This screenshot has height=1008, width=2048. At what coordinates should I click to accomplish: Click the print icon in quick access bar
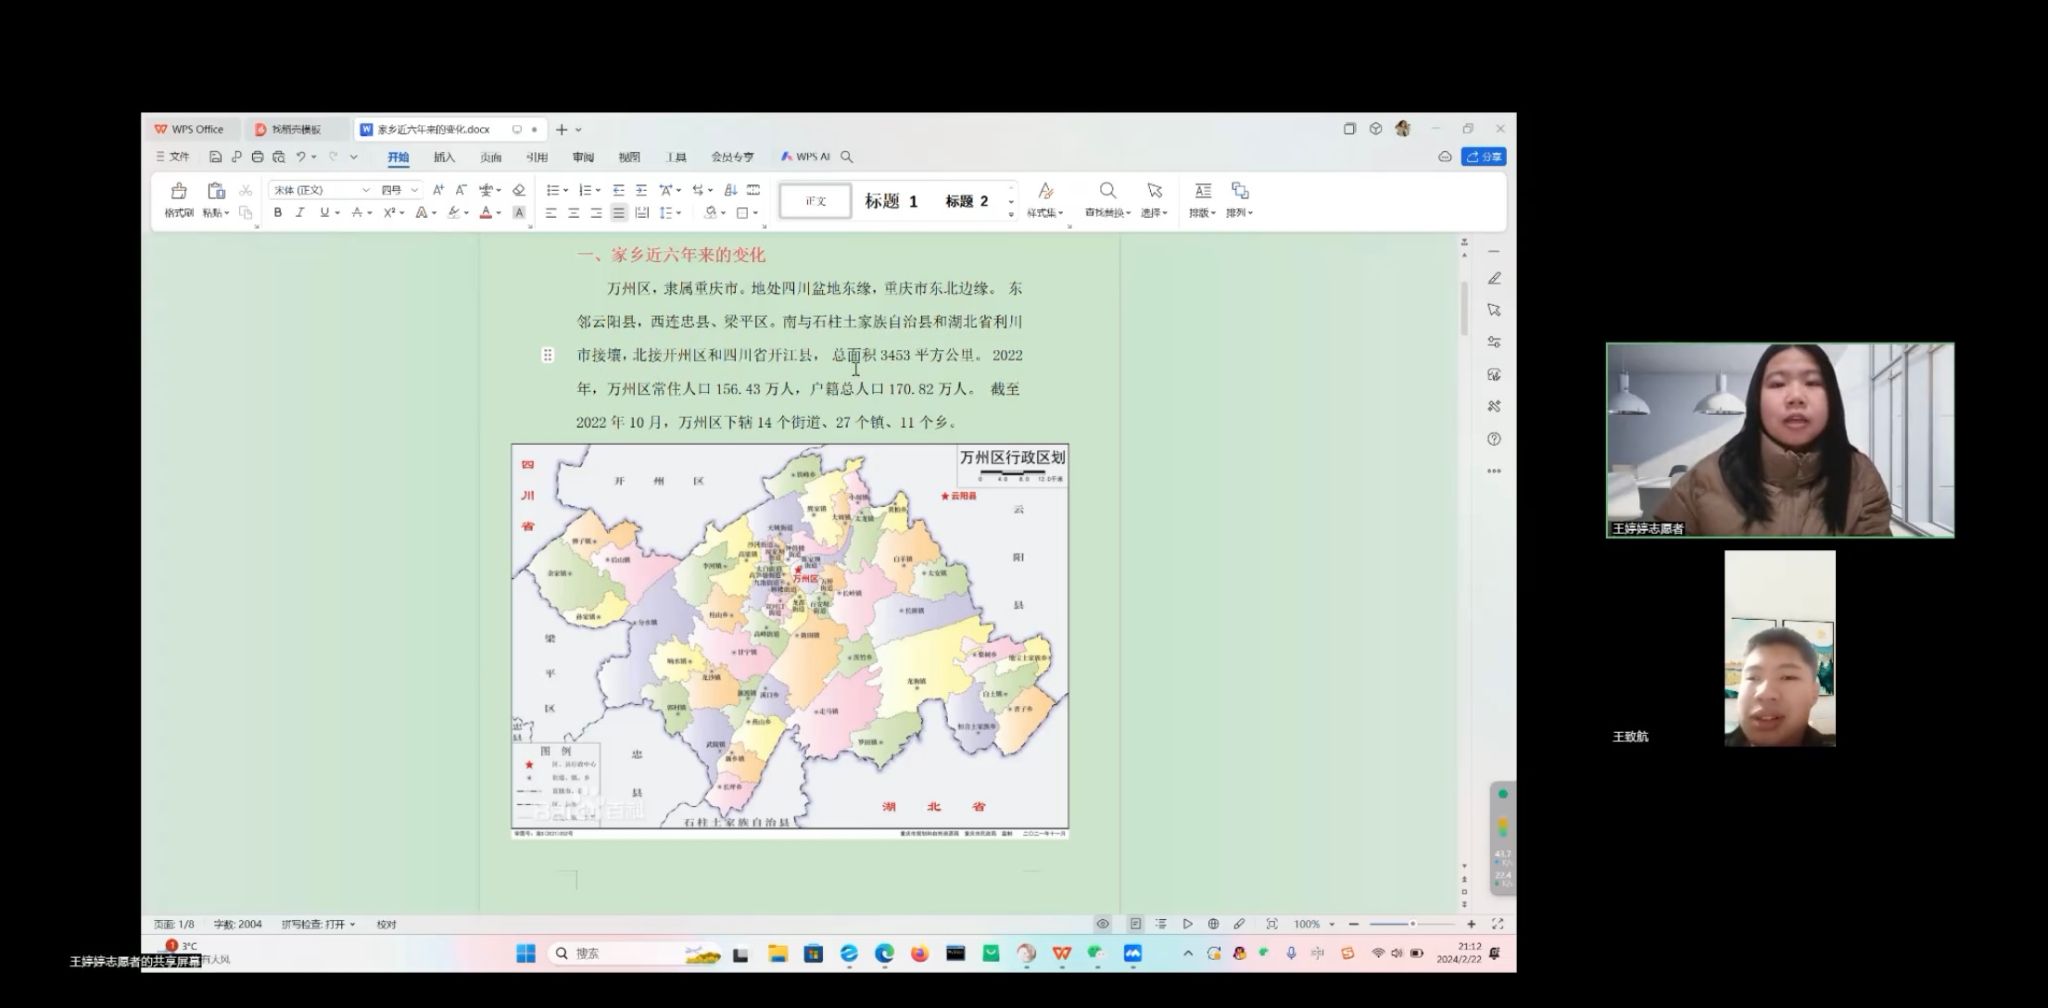pos(257,157)
